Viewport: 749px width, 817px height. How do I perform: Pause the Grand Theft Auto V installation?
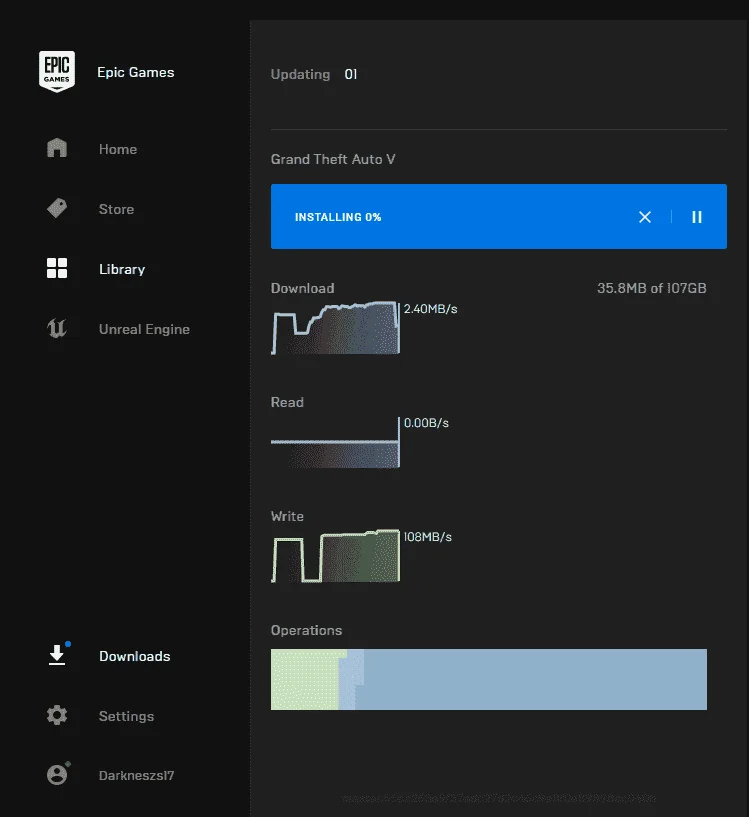[x=697, y=217]
